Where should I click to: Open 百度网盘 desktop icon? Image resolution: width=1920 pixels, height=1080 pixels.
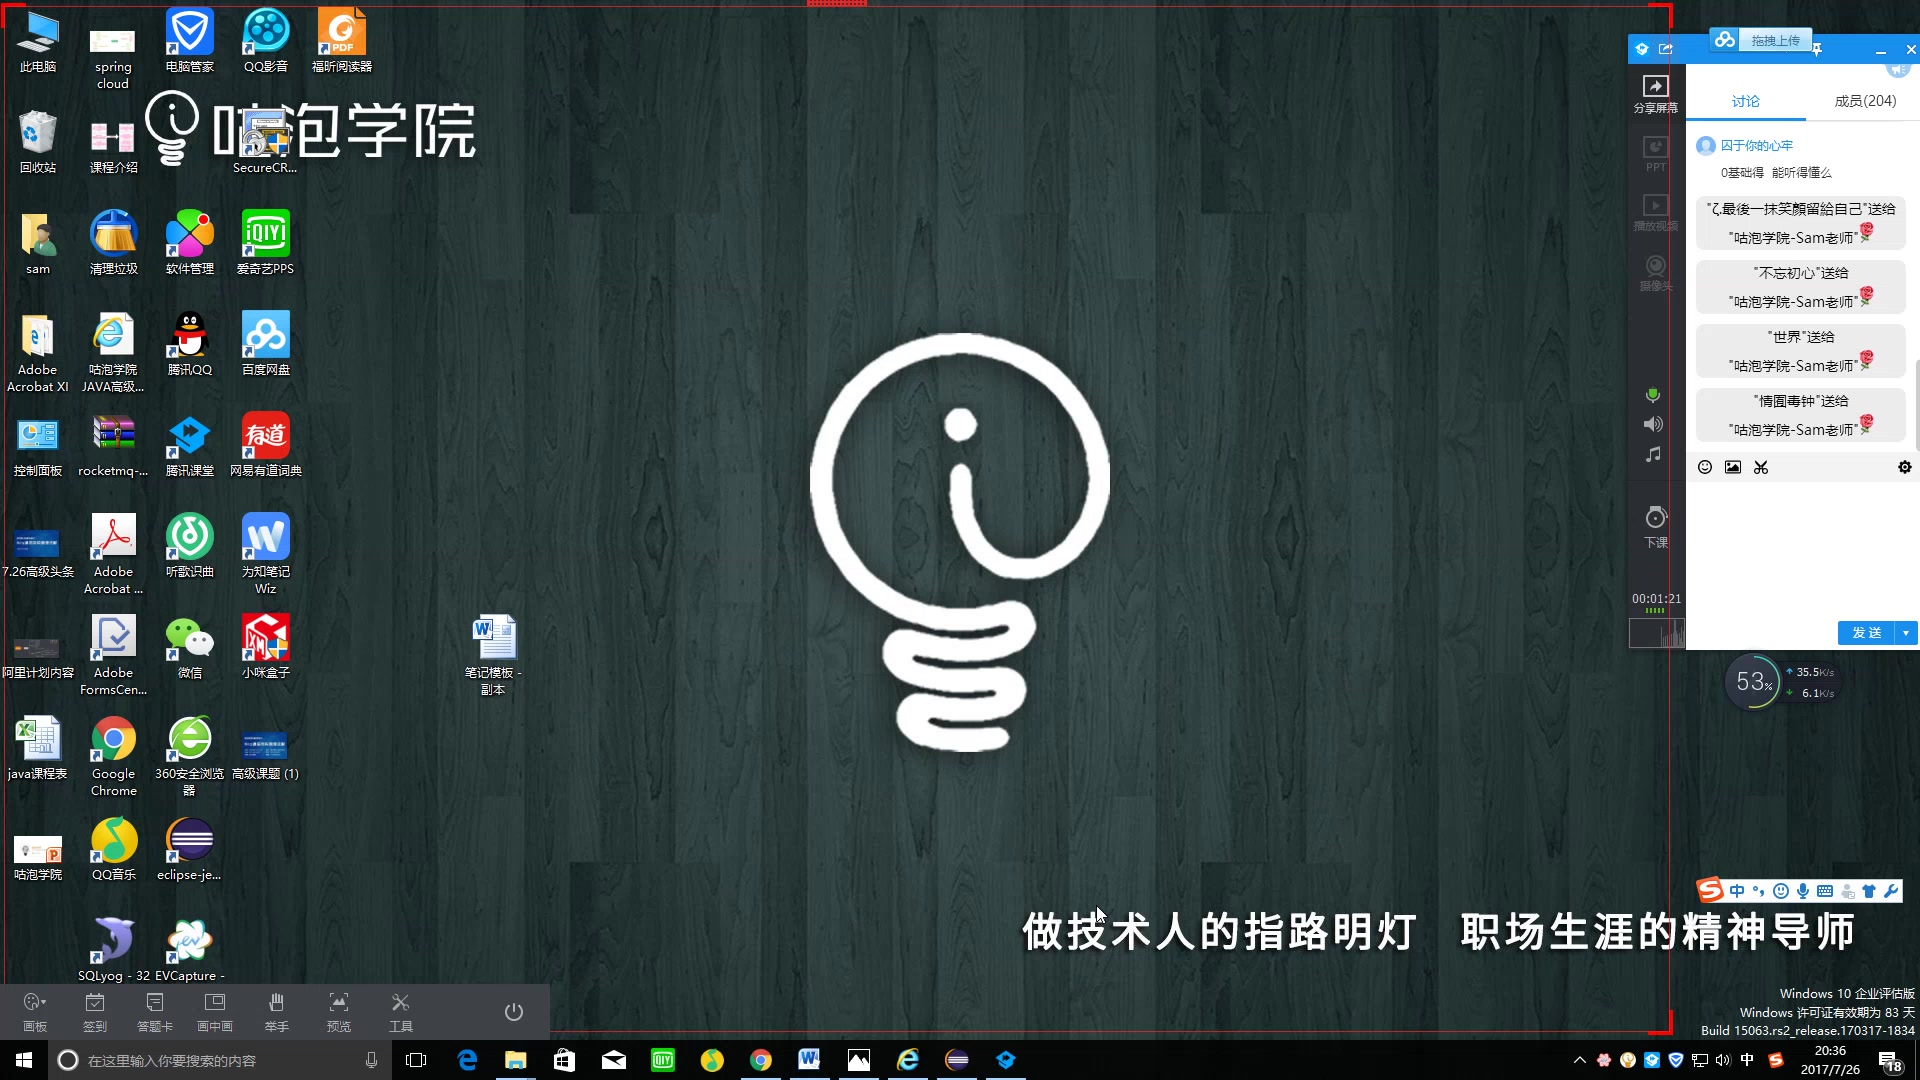tap(266, 343)
